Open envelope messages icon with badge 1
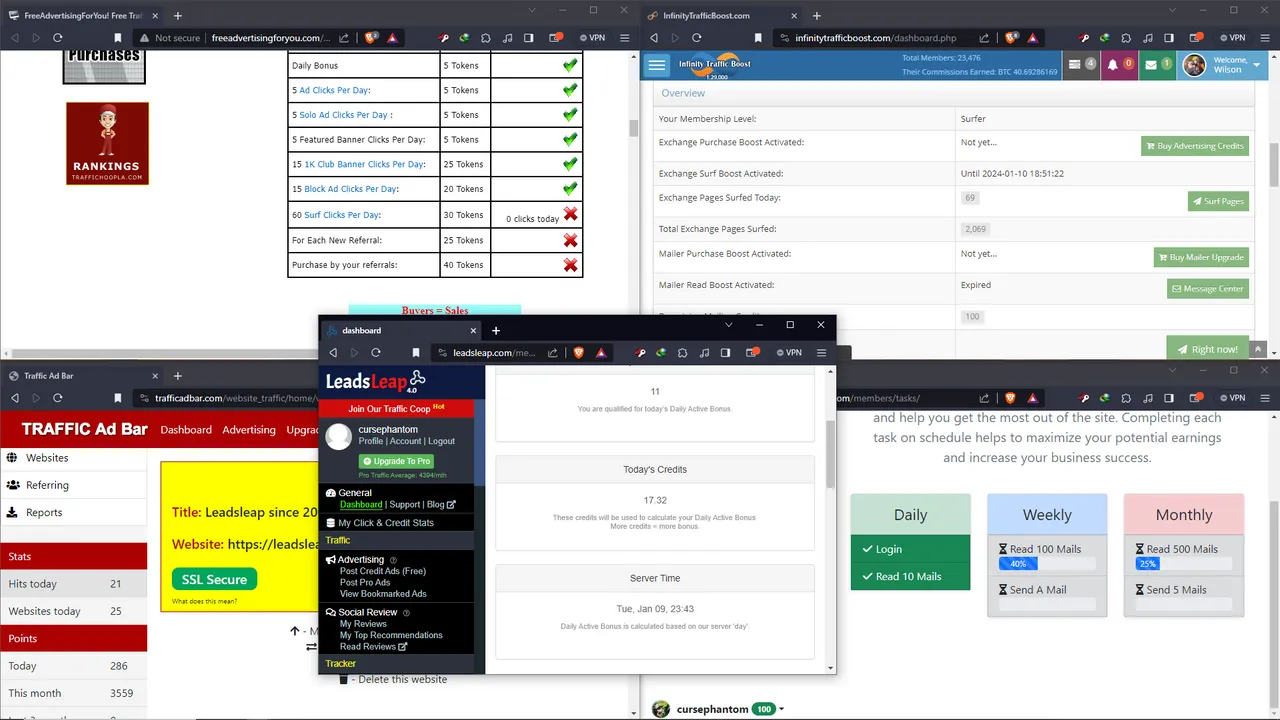Viewport: 1280px width, 720px height. click(1157, 65)
